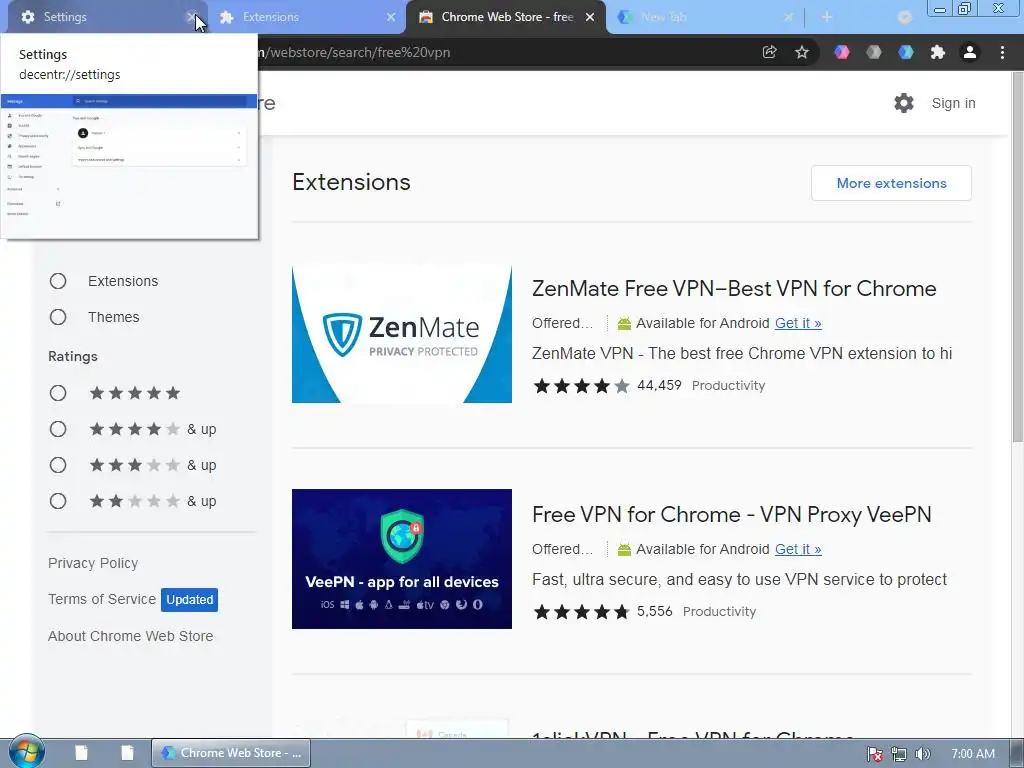Click the 7:00 AM taskbar clock
Image resolution: width=1024 pixels, height=768 pixels.
tap(973, 754)
